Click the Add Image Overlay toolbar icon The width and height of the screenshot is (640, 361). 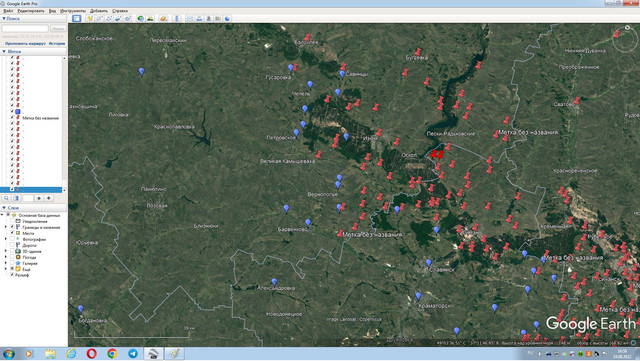[118, 18]
